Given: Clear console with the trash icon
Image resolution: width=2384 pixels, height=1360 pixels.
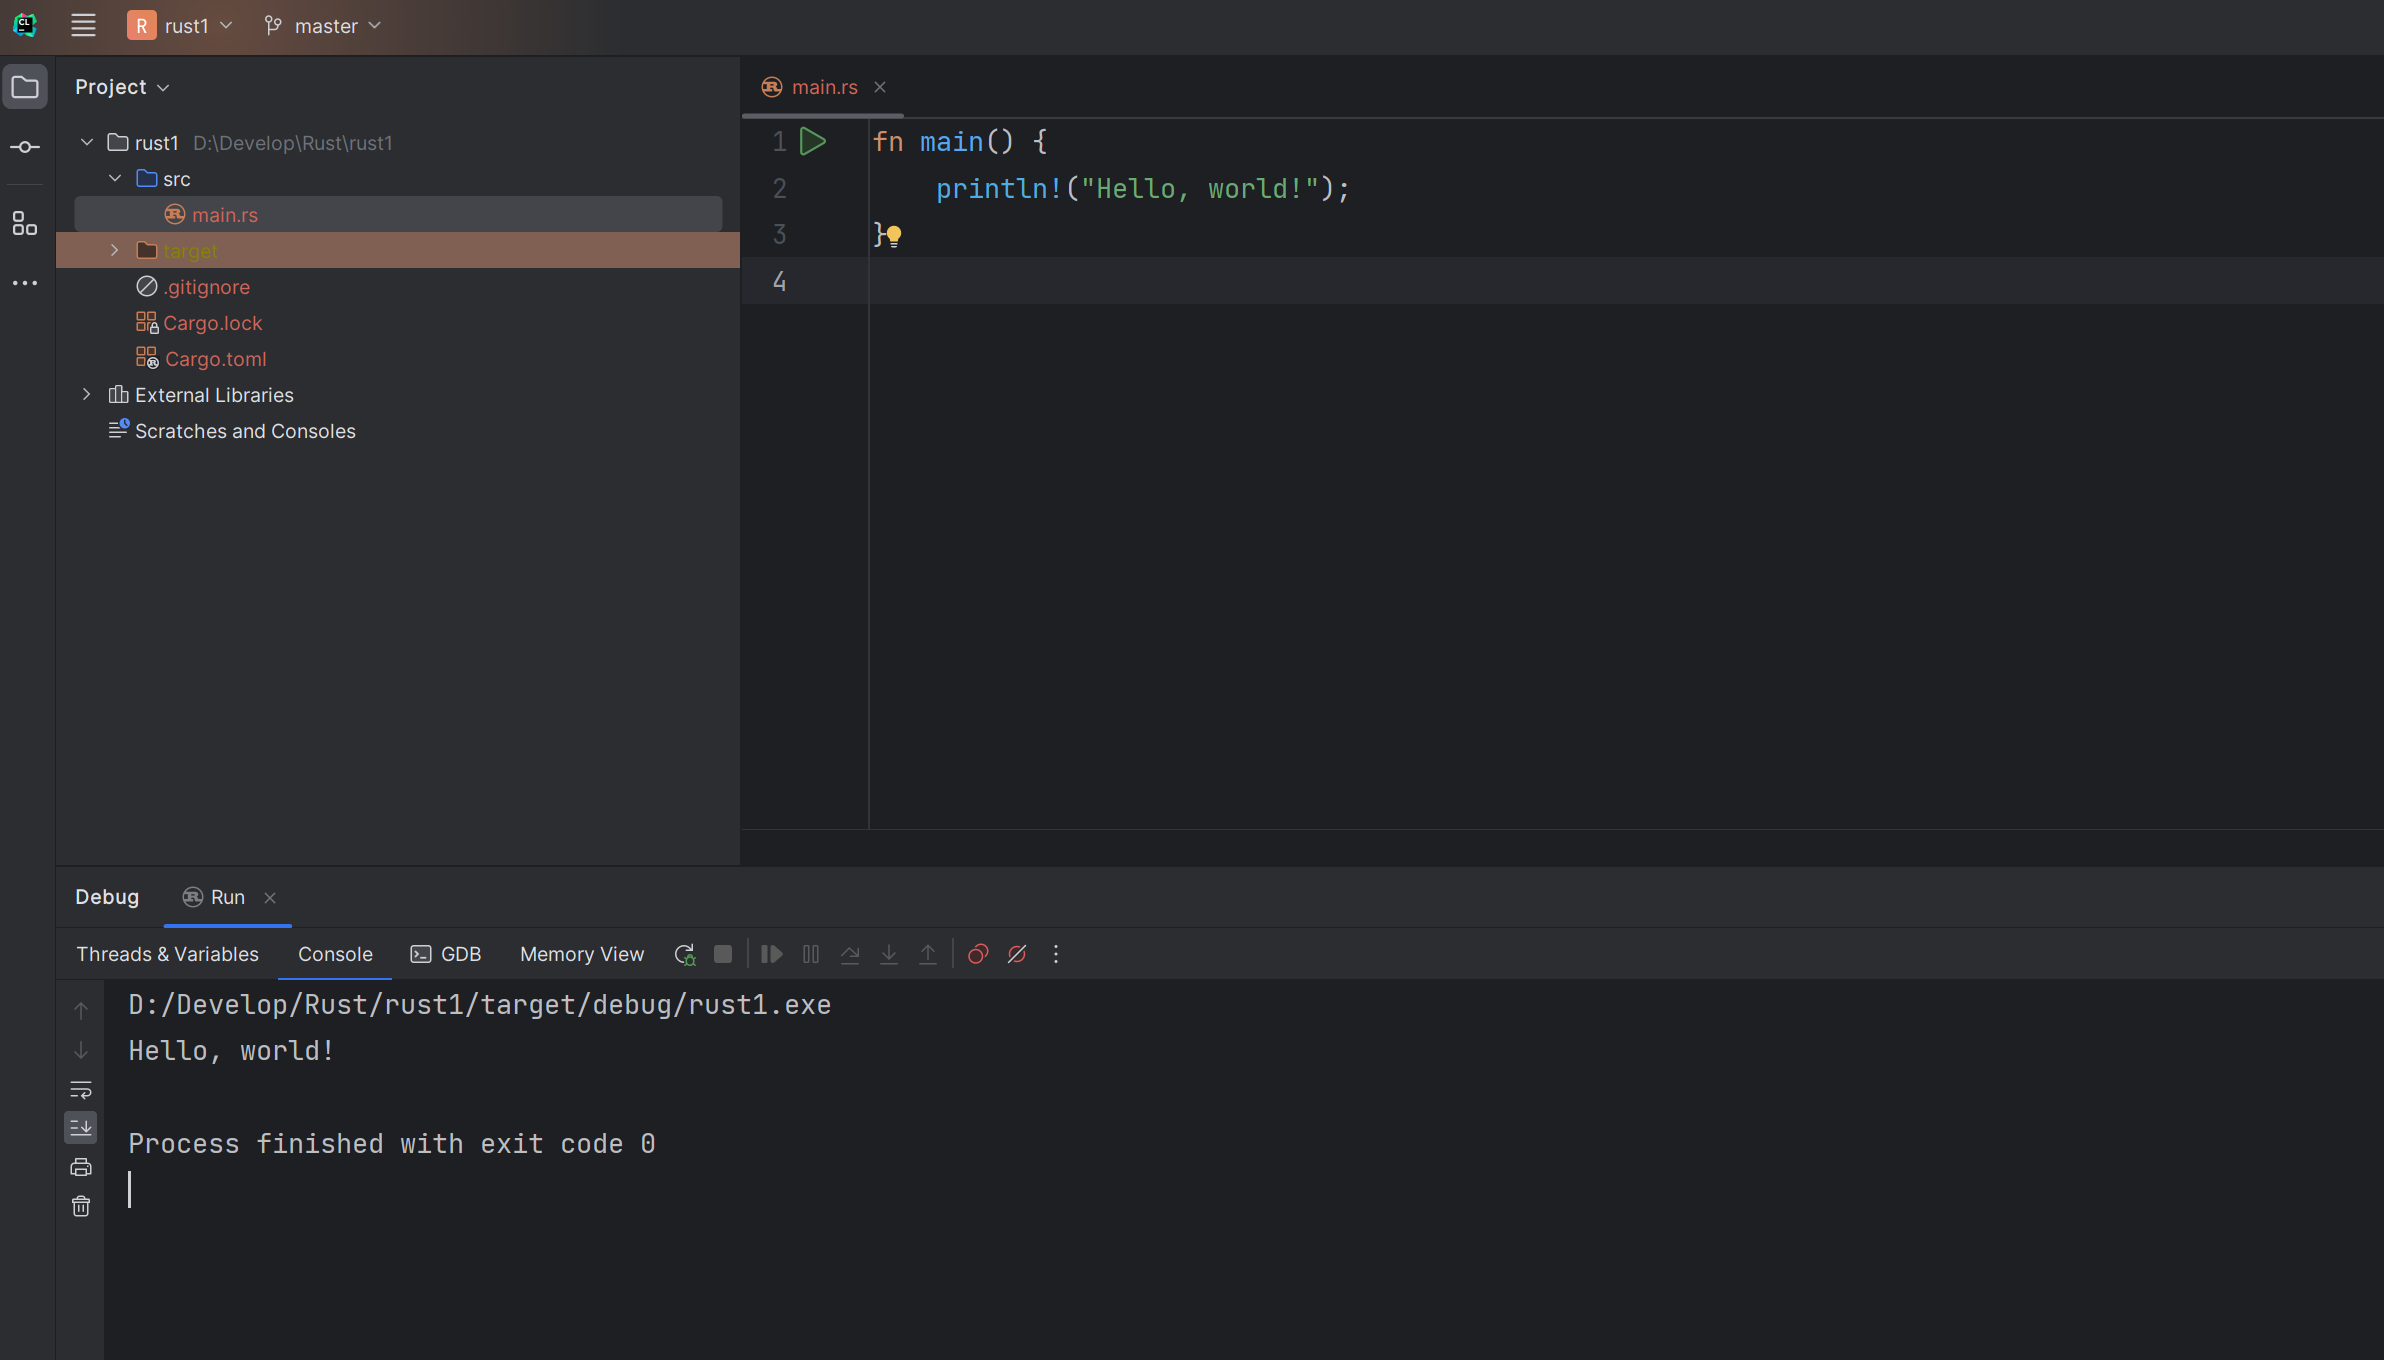Looking at the screenshot, I should (81, 1206).
